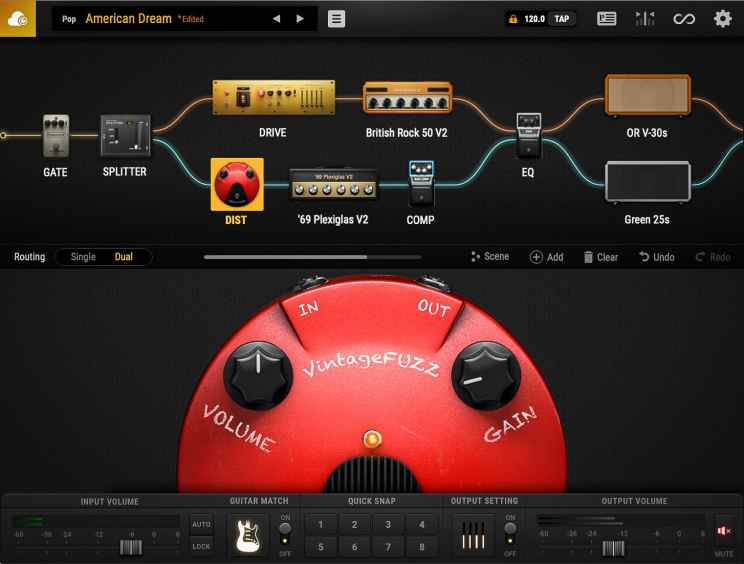Click the TAP tempo button
Image resolution: width=744 pixels, height=564 pixels.
(x=563, y=19)
